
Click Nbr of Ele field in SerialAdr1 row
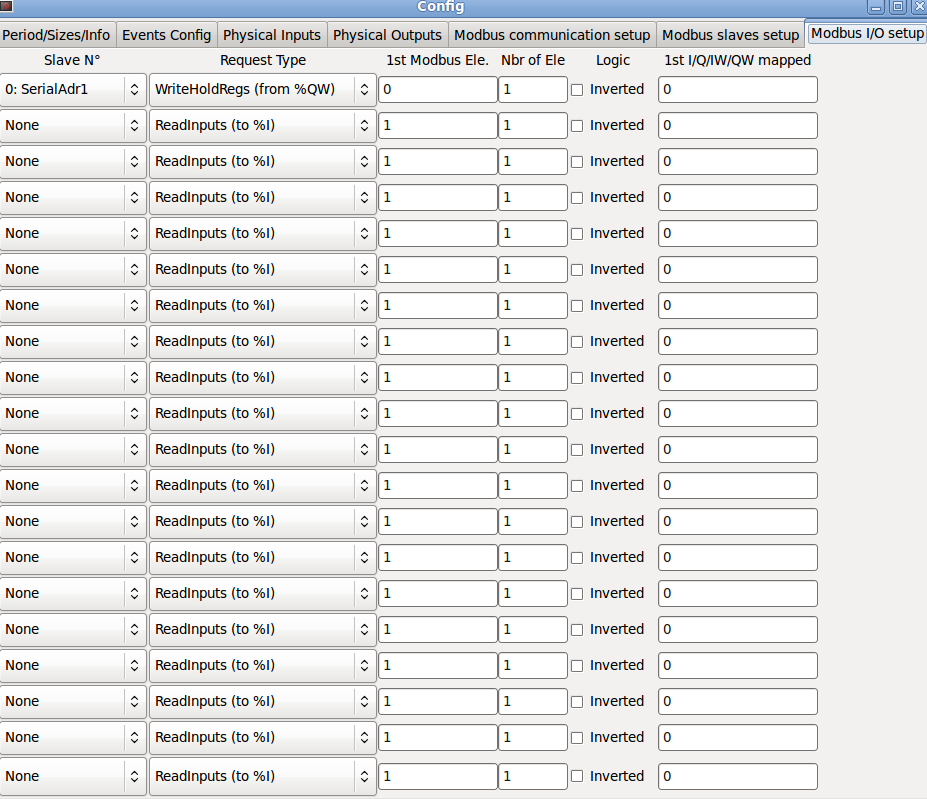pyautogui.click(x=533, y=90)
